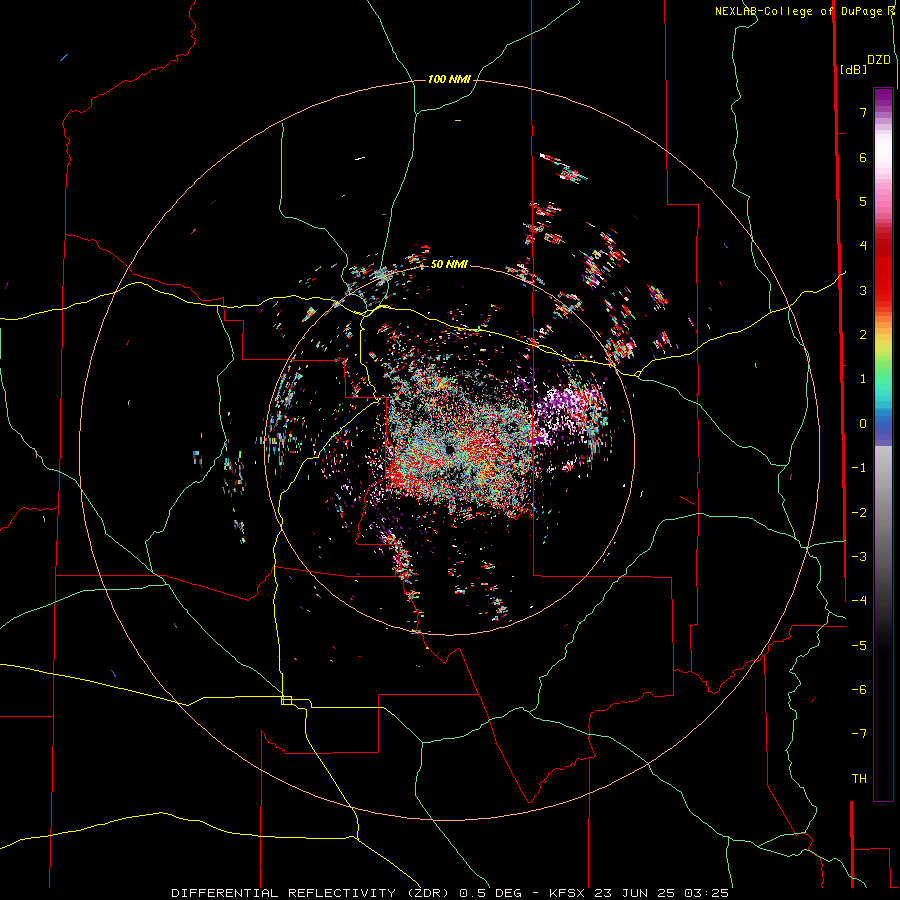Click the 6 dB value on the scale
Screen dimensions: 900x900
[863, 157]
